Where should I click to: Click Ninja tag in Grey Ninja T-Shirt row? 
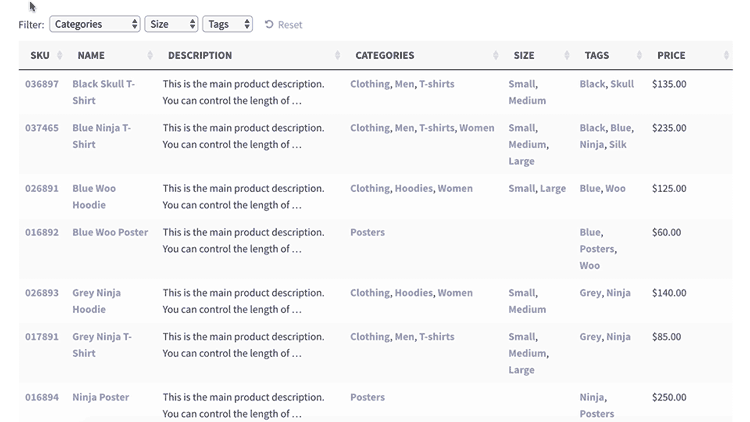618,337
